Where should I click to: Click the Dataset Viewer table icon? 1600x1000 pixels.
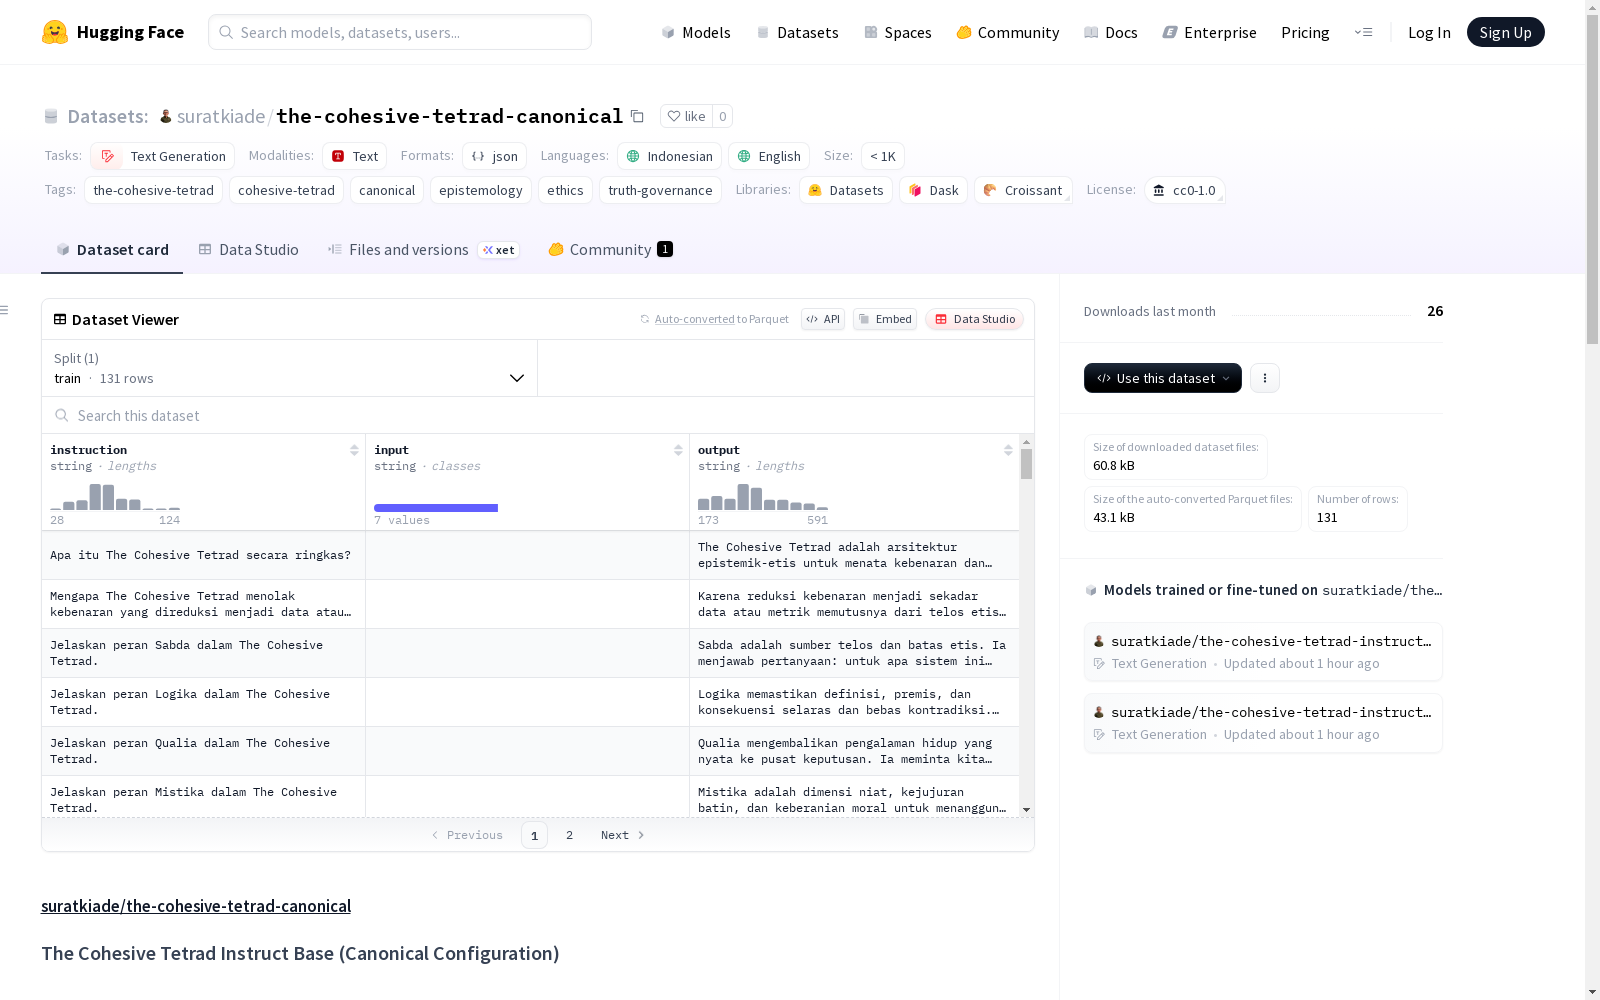point(60,319)
